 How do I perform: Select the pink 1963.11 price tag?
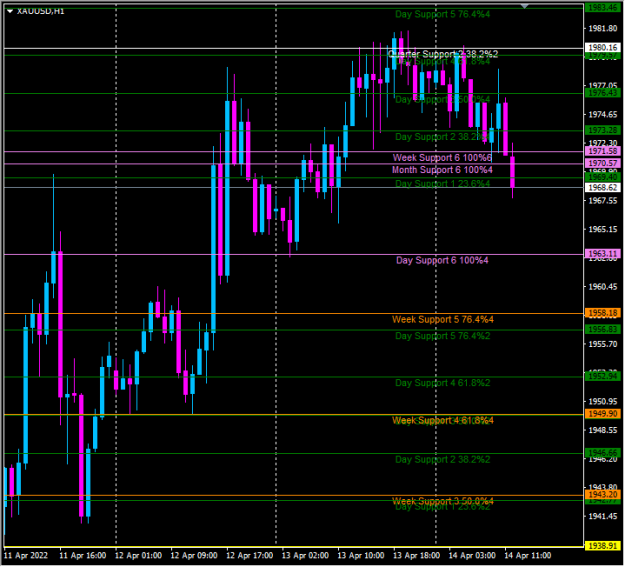click(x=603, y=254)
